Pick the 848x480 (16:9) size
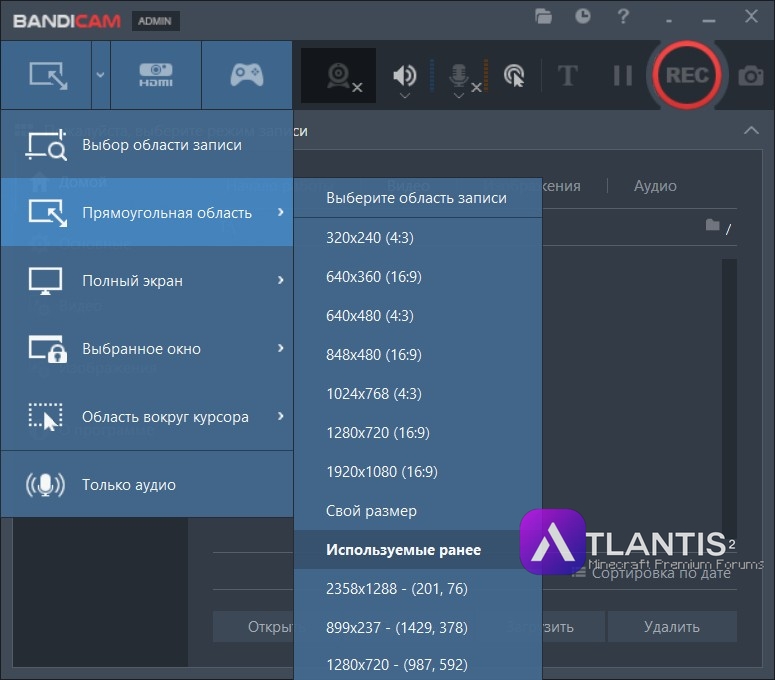 coord(418,355)
